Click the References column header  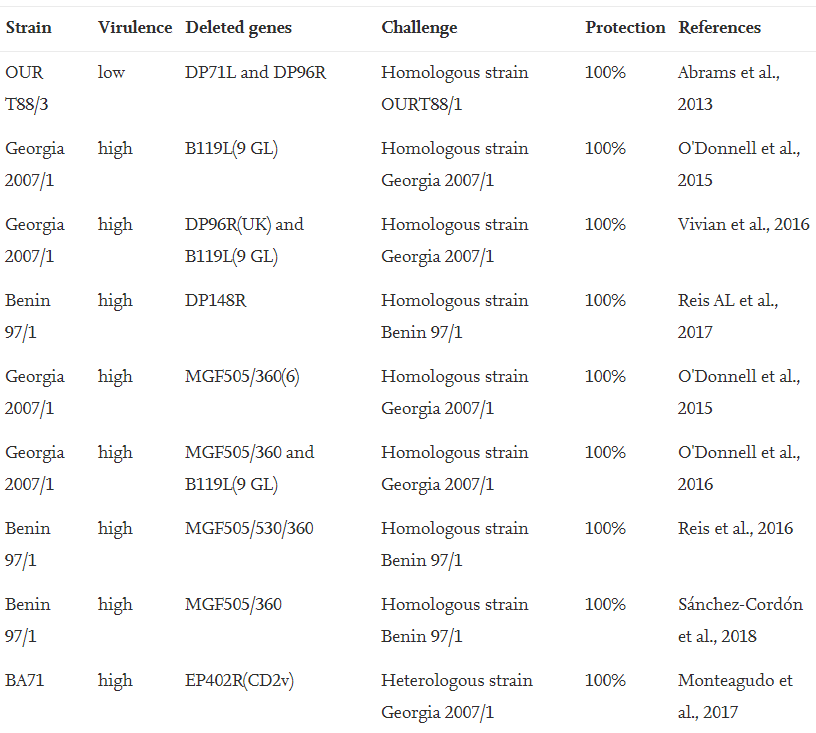point(719,27)
